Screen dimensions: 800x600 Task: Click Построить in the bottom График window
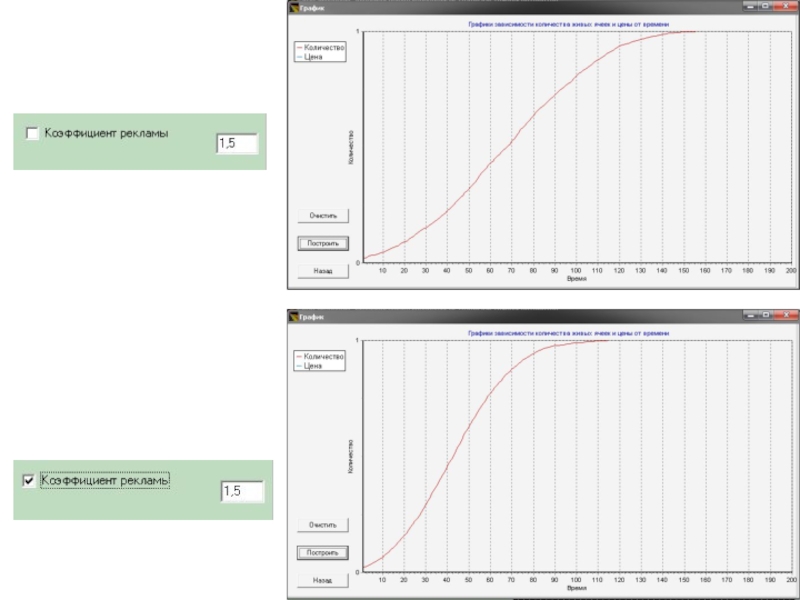click(322, 553)
